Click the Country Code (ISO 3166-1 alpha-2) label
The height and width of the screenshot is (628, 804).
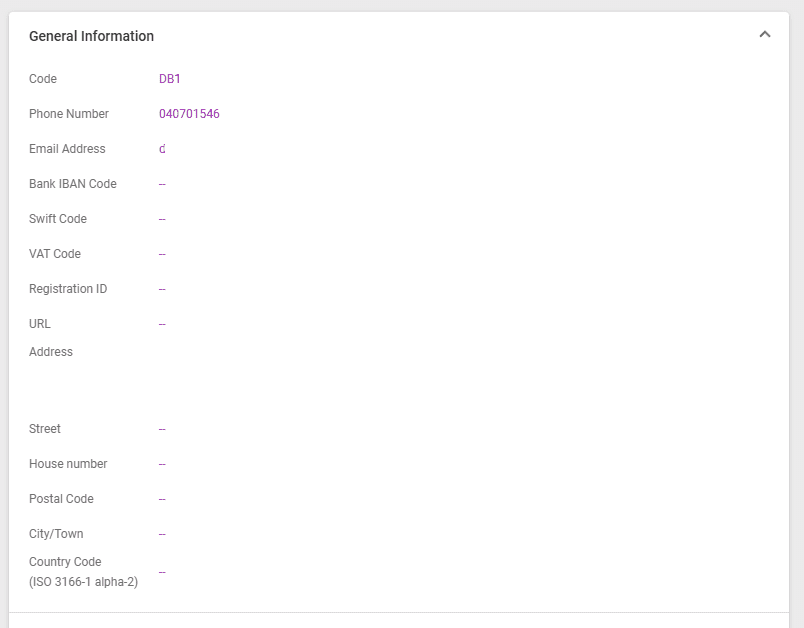tap(83, 572)
